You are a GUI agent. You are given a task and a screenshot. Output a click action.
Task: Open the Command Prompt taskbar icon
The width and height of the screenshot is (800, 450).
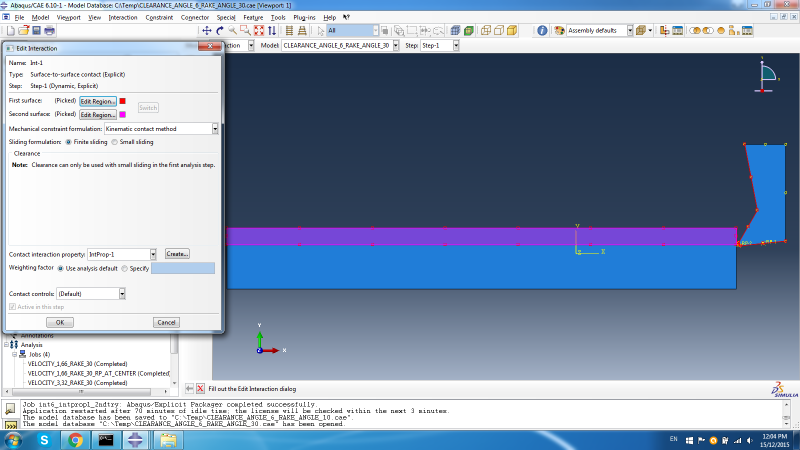click(x=106, y=440)
